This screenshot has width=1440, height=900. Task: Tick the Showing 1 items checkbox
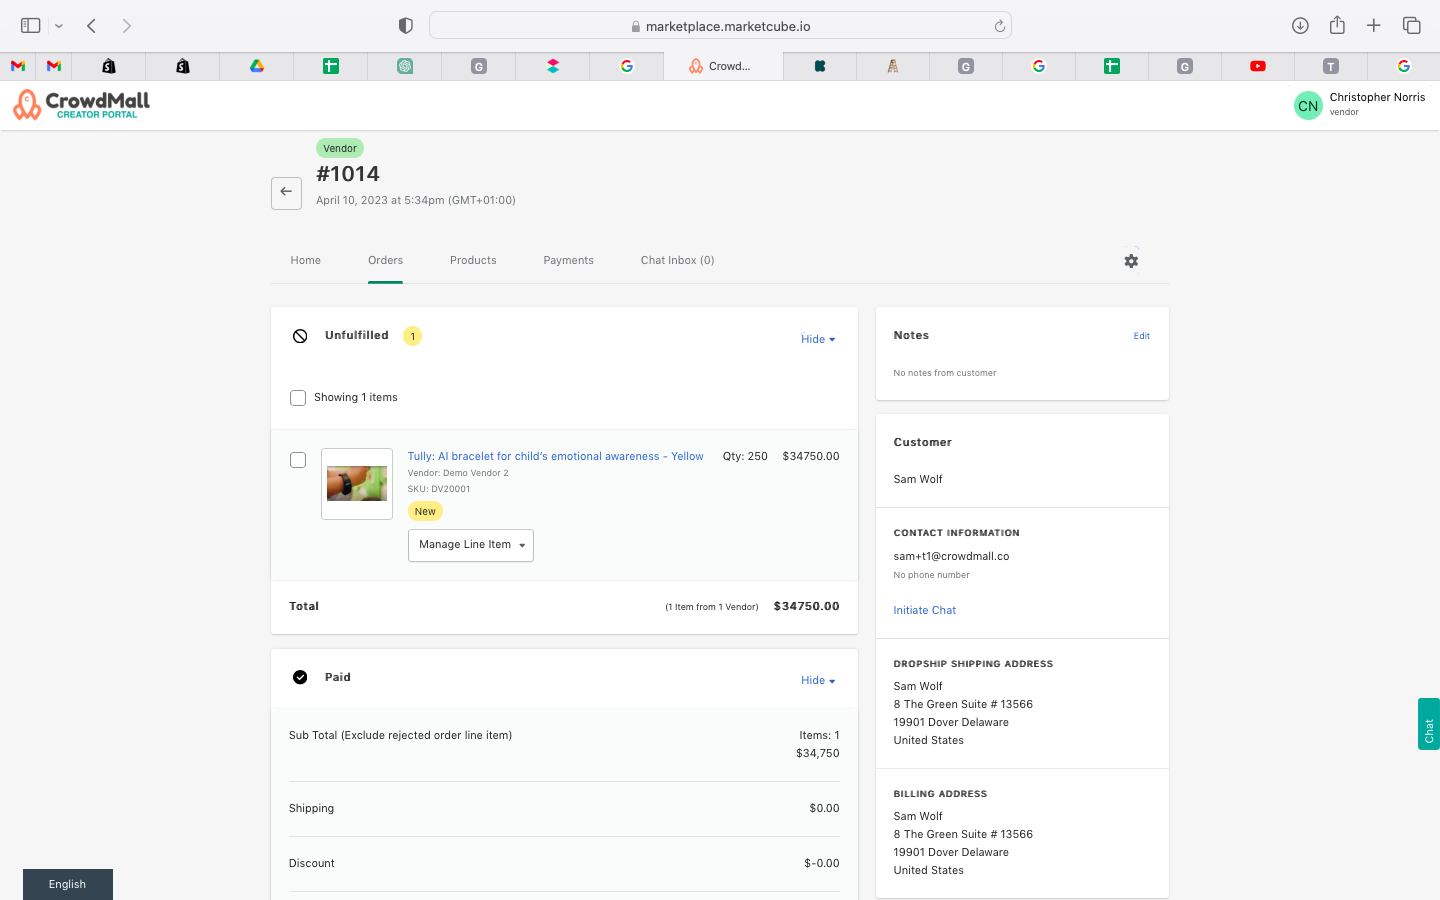click(298, 398)
